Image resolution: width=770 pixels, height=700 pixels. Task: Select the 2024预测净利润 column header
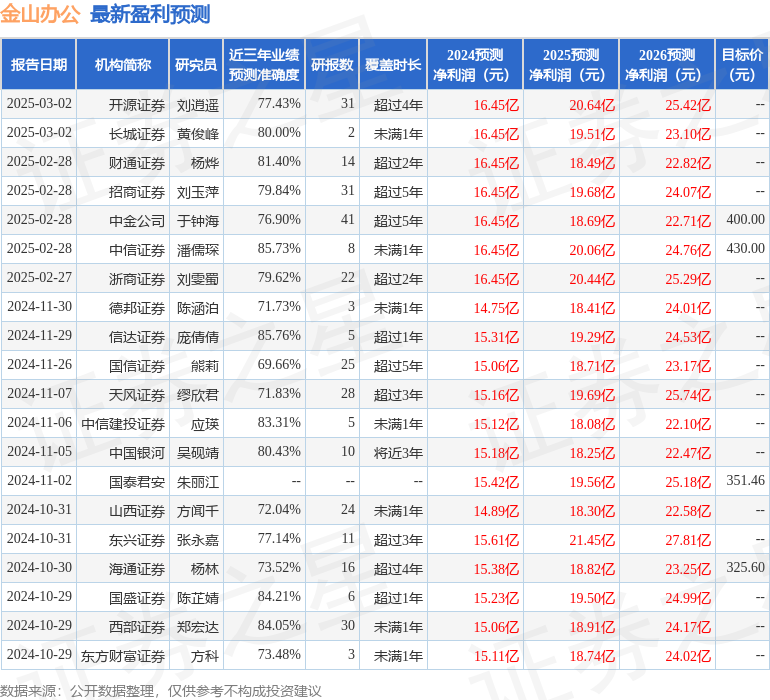(475, 64)
